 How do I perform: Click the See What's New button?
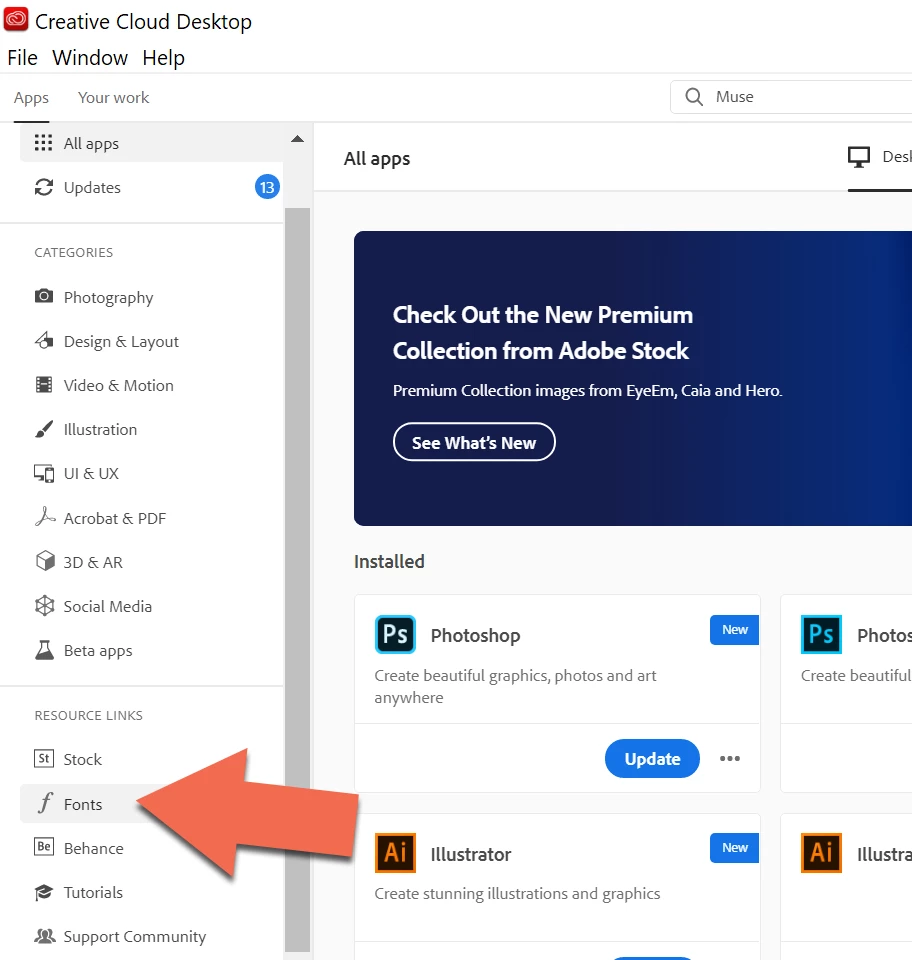474,442
